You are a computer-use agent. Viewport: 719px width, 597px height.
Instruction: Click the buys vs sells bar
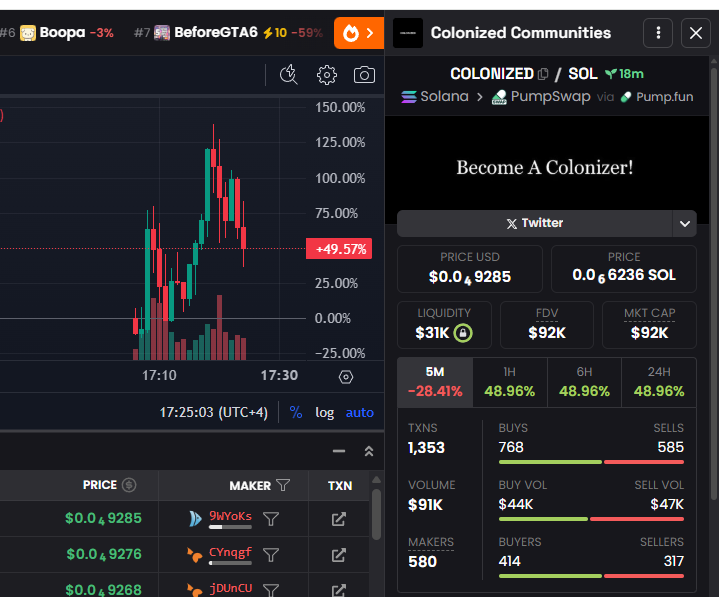(x=591, y=462)
